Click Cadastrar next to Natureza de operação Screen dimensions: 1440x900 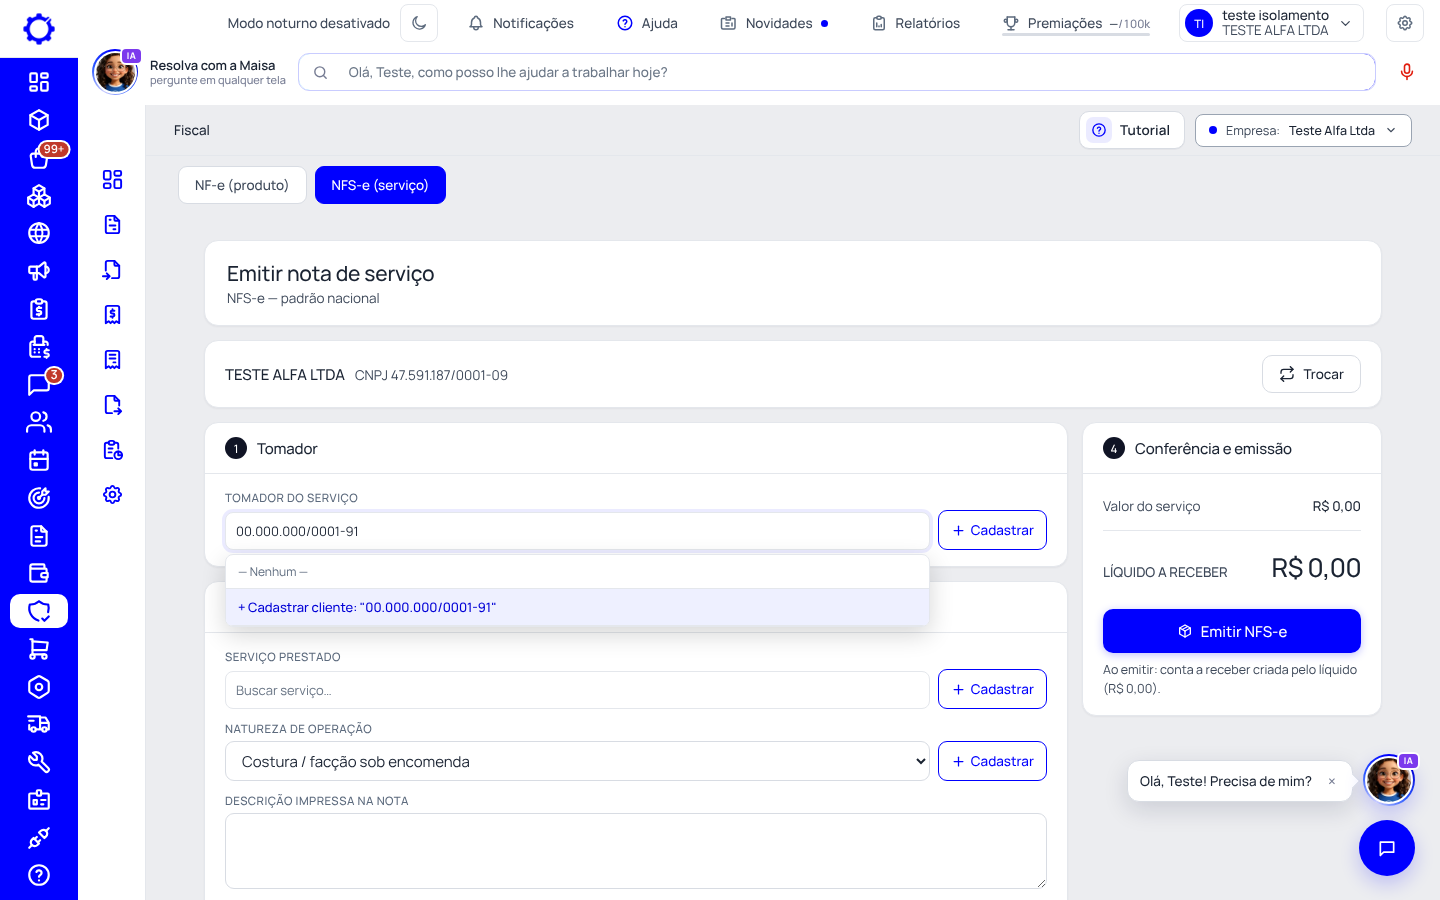[x=992, y=761]
